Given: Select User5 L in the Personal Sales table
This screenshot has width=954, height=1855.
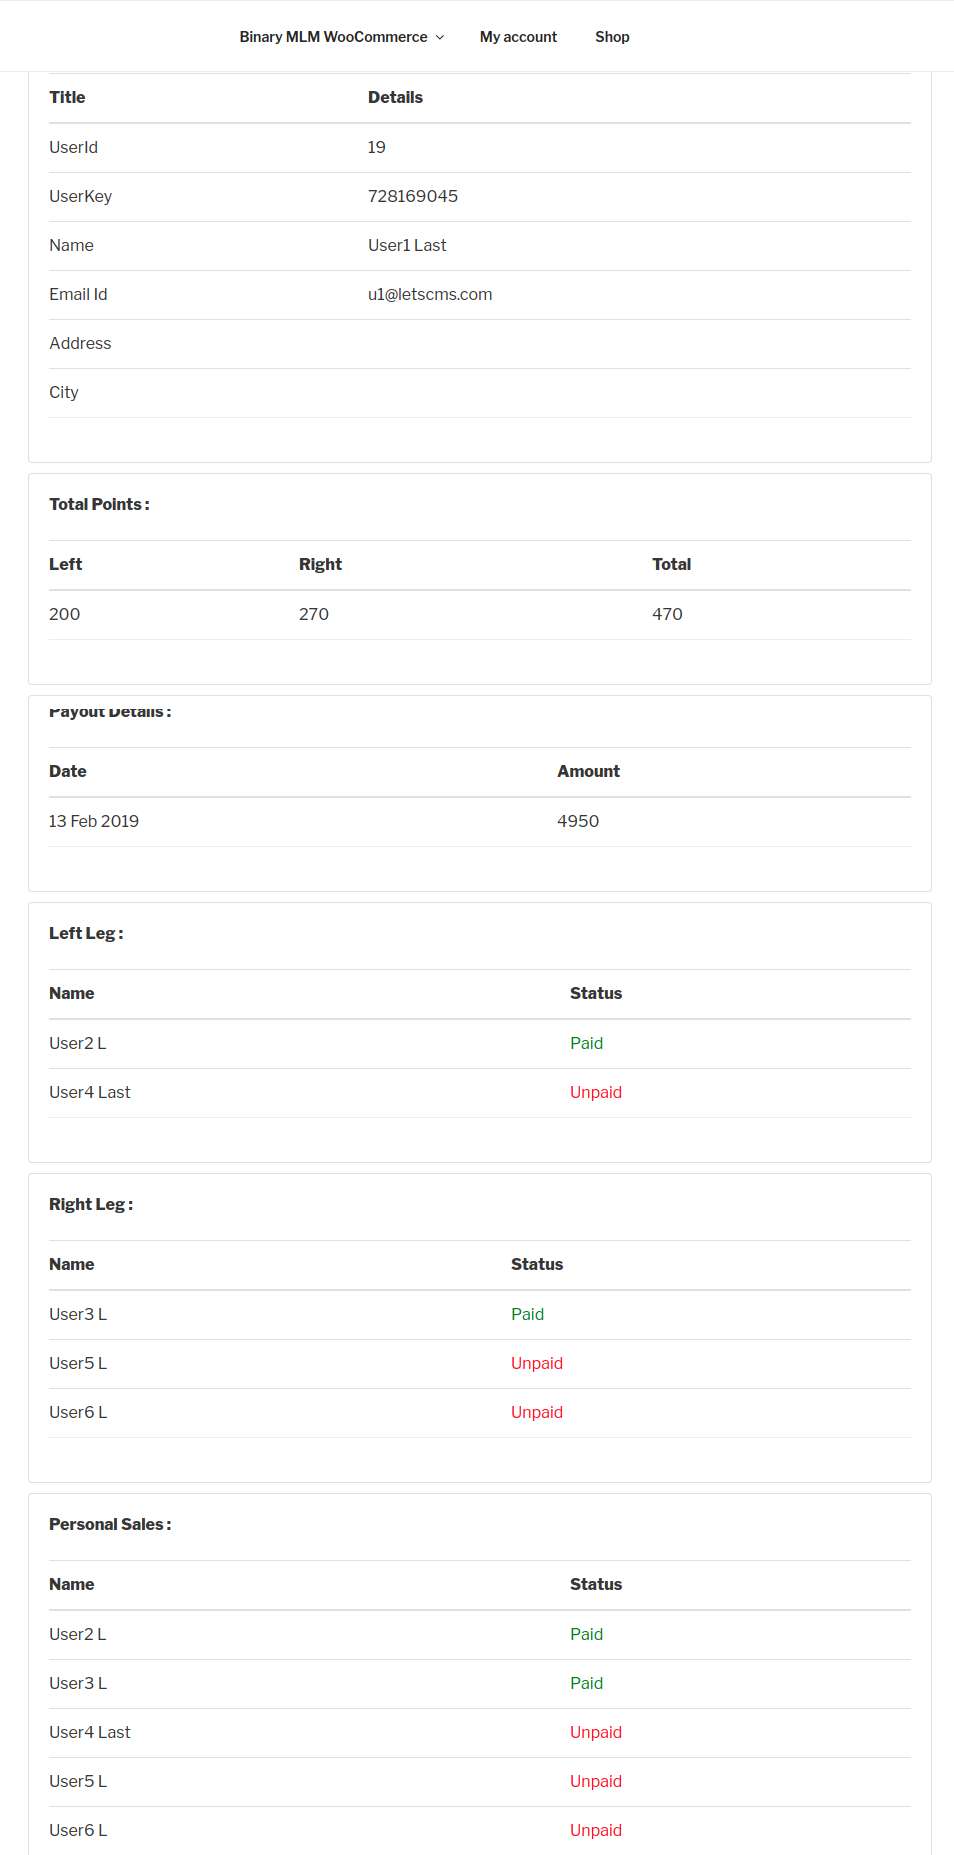Looking at the screenshot, I should [x=78, y=1781].
